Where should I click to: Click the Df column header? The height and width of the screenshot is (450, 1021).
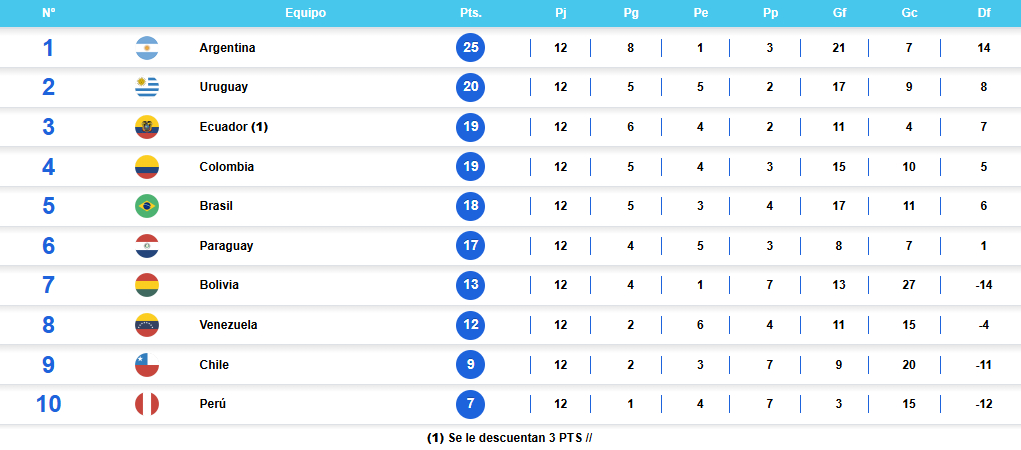pyautogui.click(x=984, y=13)
